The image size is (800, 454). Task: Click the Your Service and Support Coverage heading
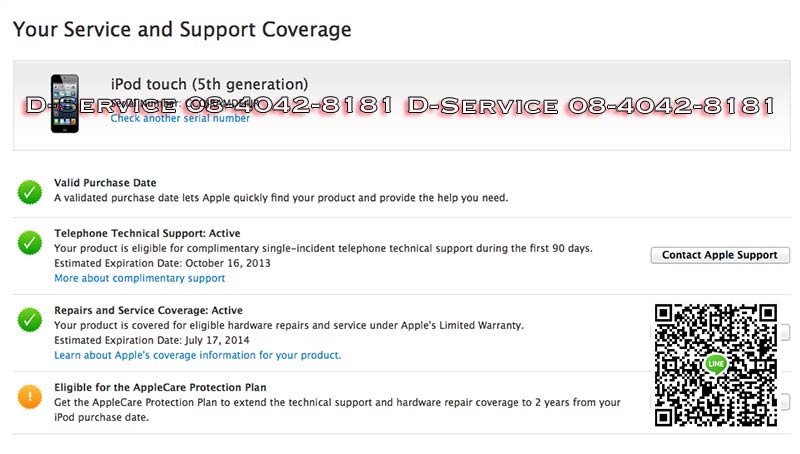[x=182, y=29]
